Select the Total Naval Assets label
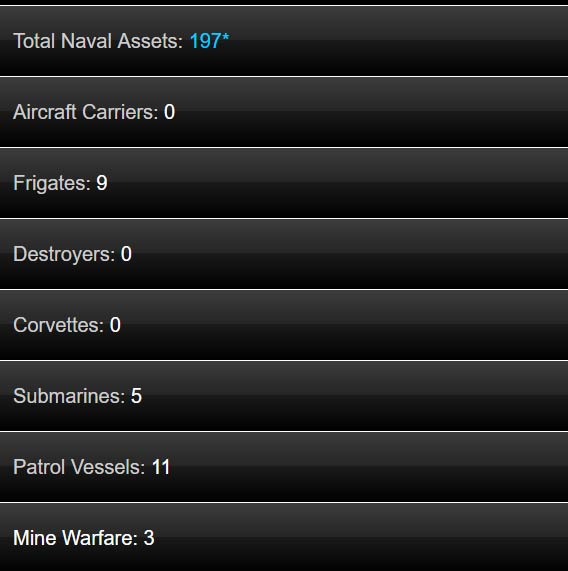Viewport: 568px width, 571px height. 98,41
